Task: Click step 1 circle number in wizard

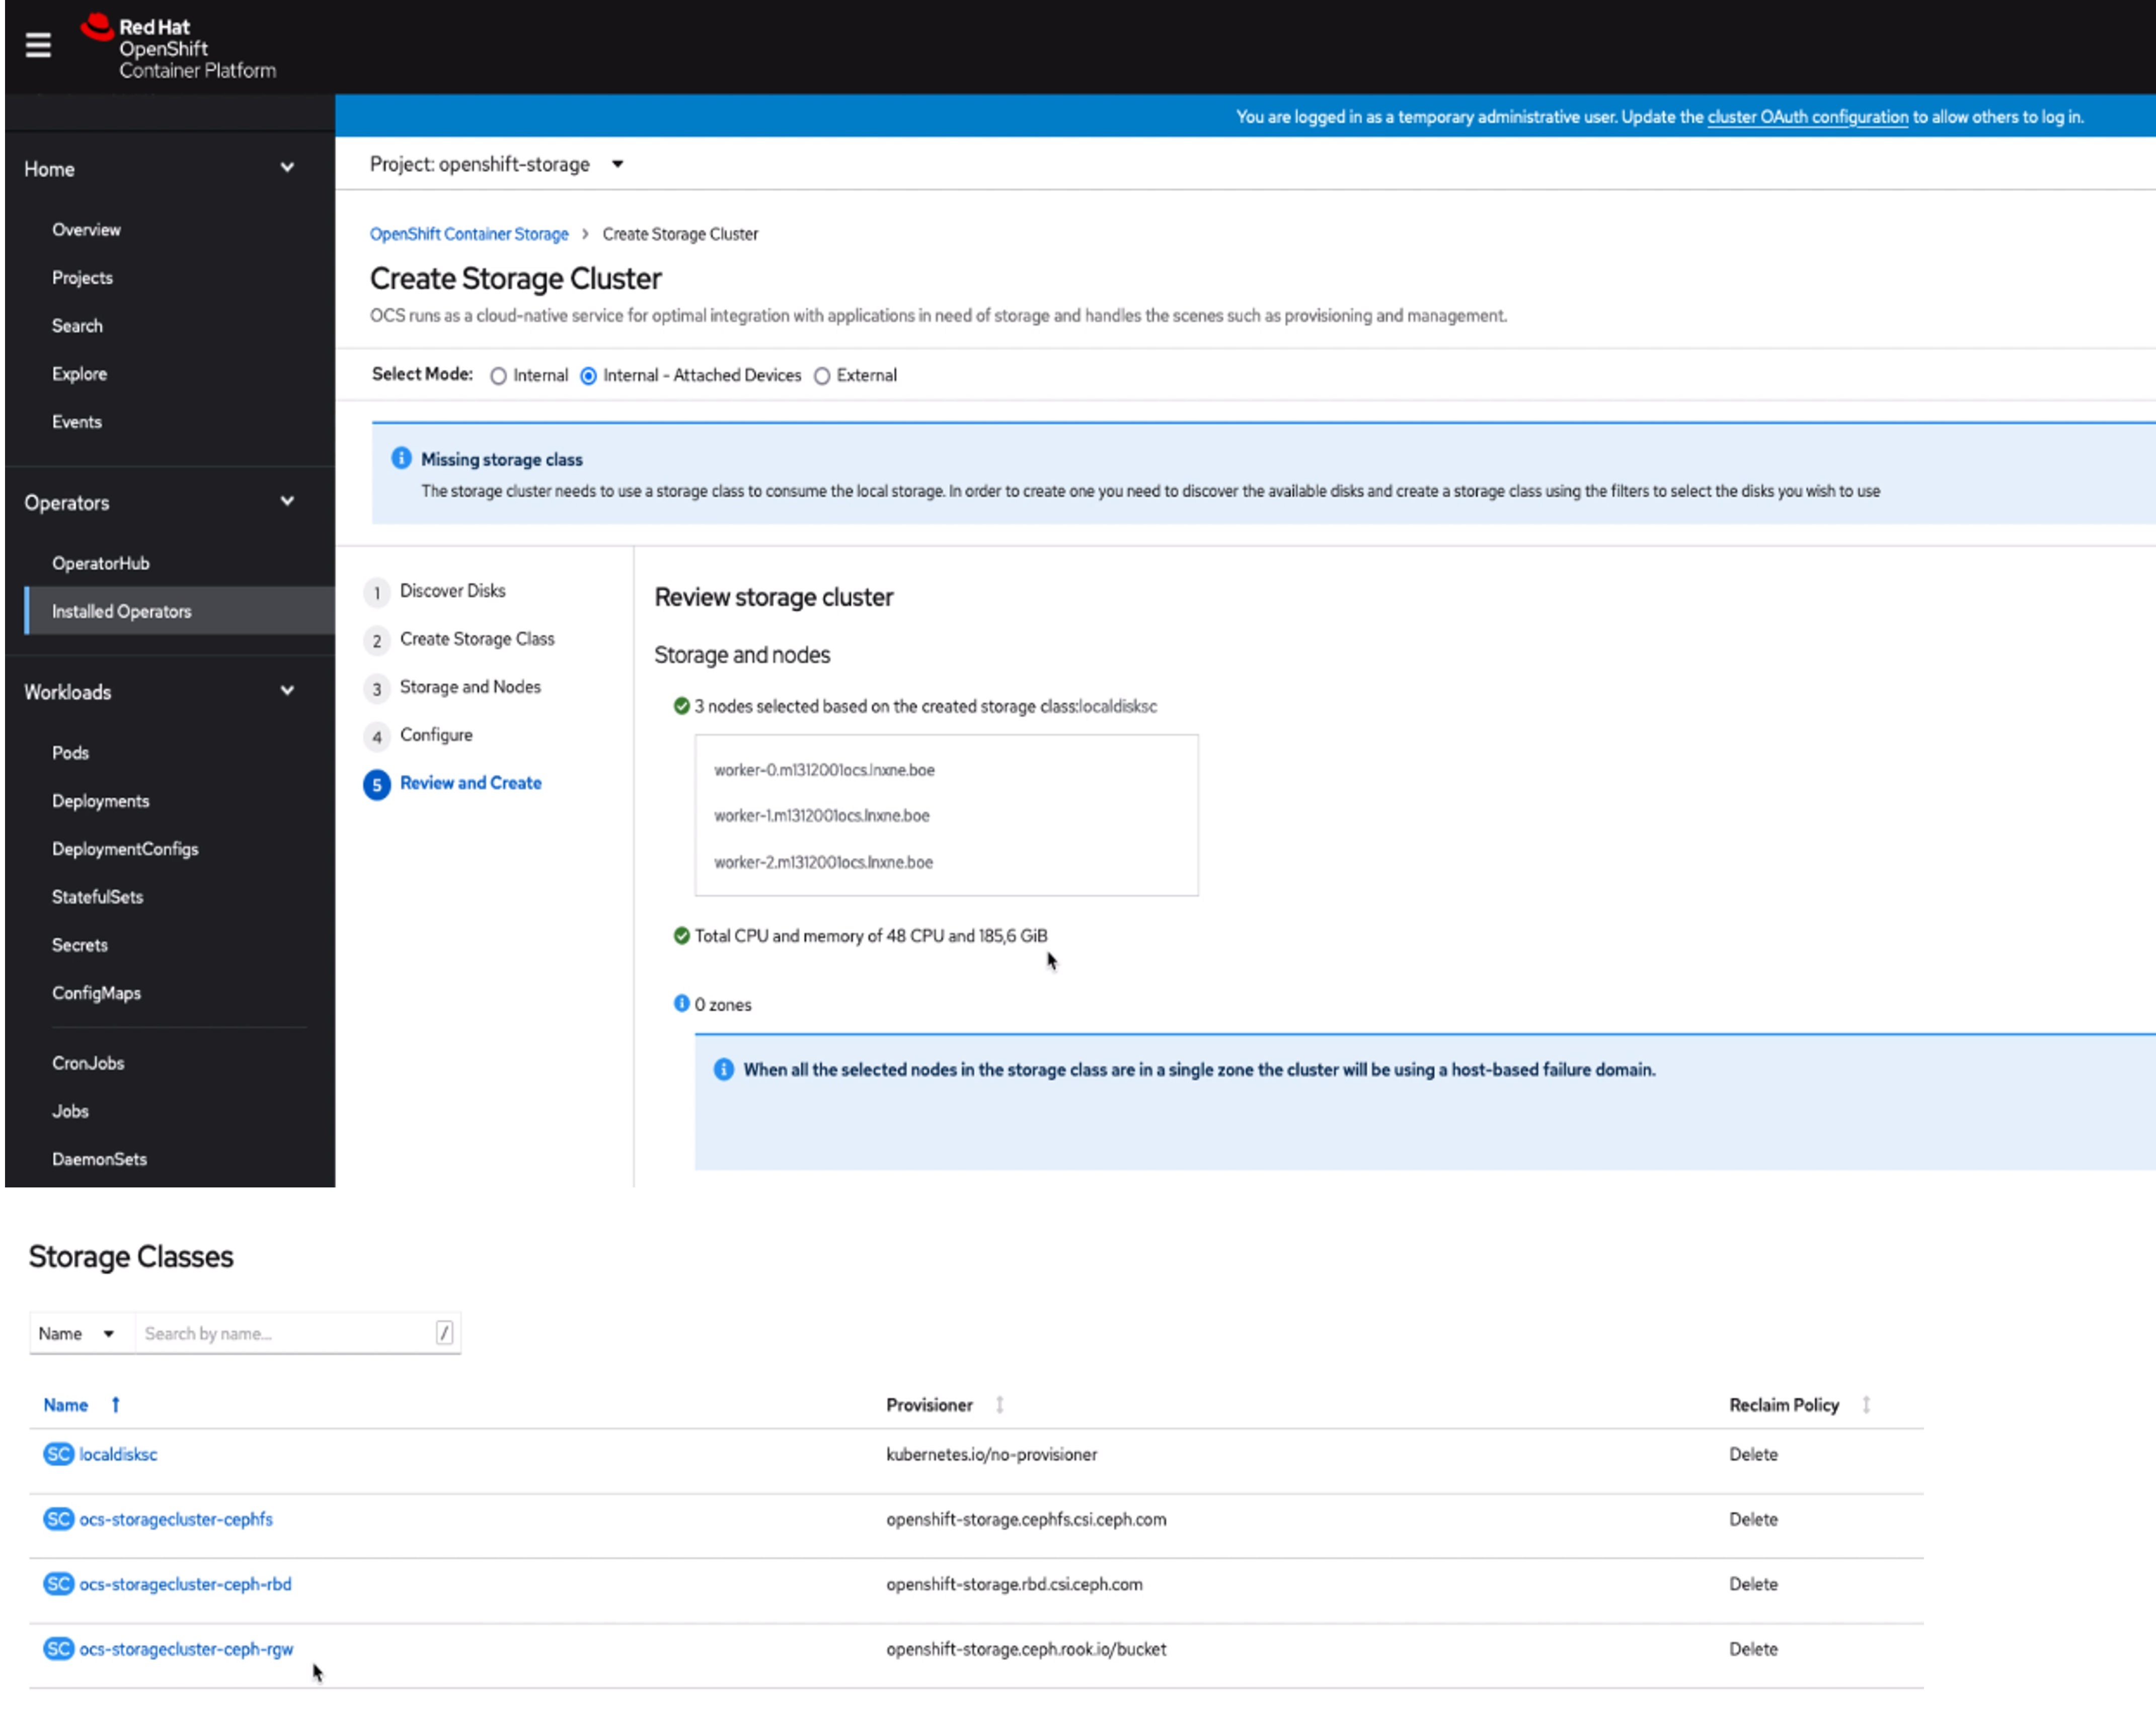Action: 377,592
